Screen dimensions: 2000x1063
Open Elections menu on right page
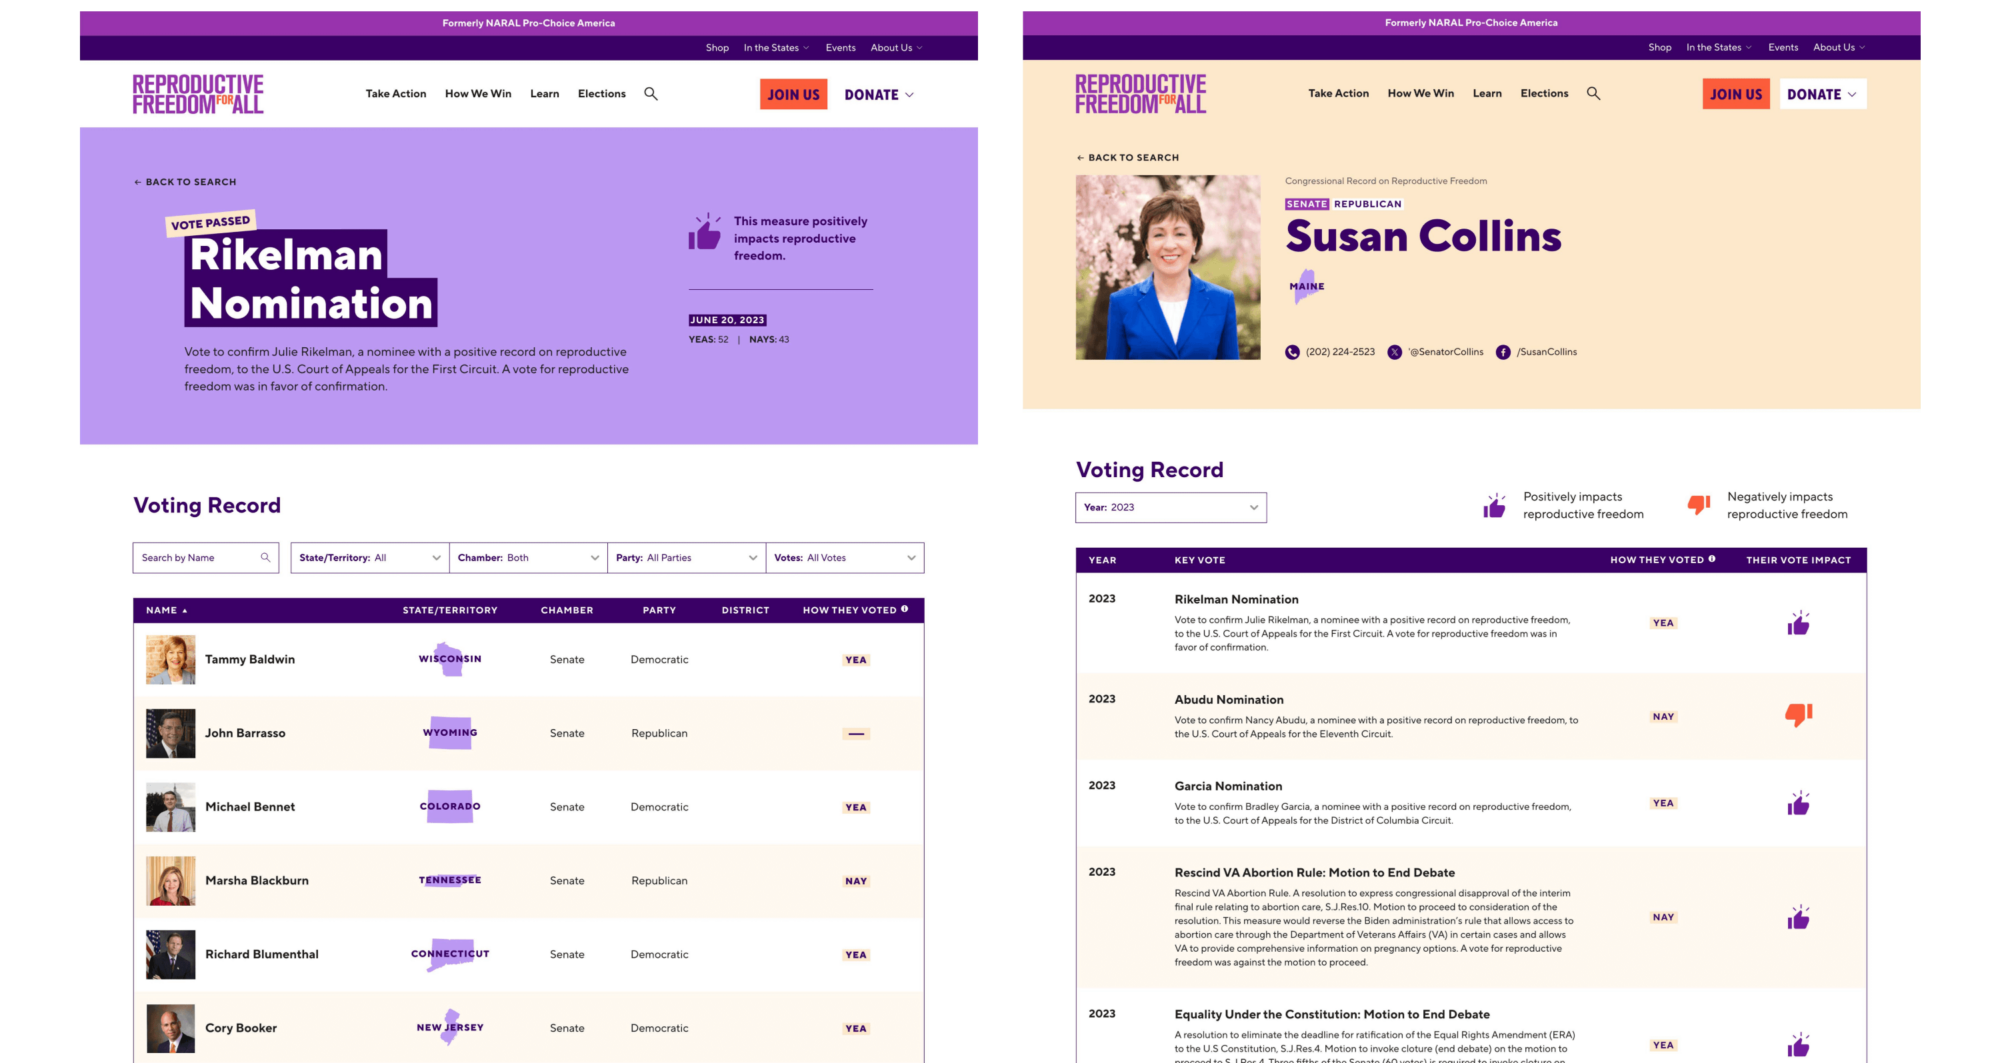1544,93
